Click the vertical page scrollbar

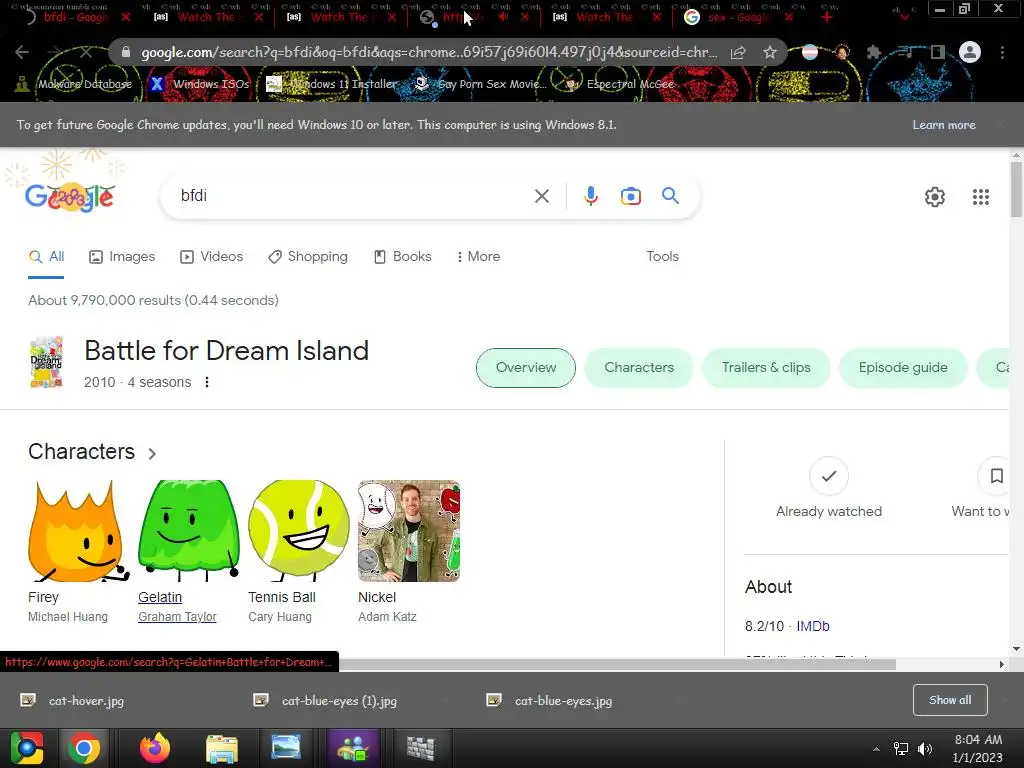(x=1016, y=189)
